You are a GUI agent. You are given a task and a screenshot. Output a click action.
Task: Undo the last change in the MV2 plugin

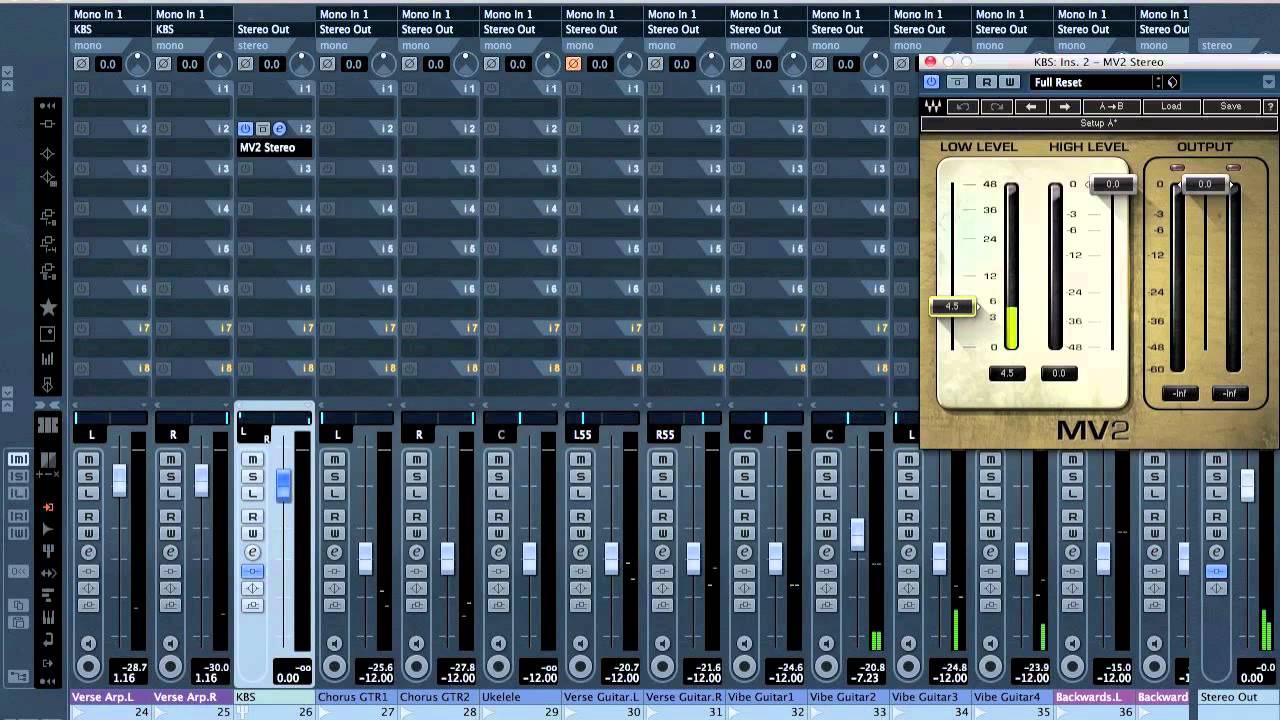click(963, 107)
